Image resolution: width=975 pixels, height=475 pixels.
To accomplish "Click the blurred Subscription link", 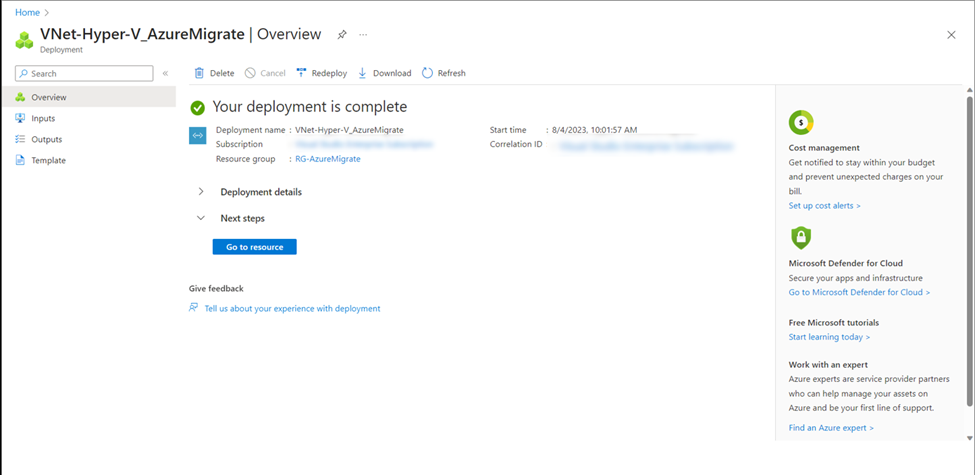I will (364, 144).
